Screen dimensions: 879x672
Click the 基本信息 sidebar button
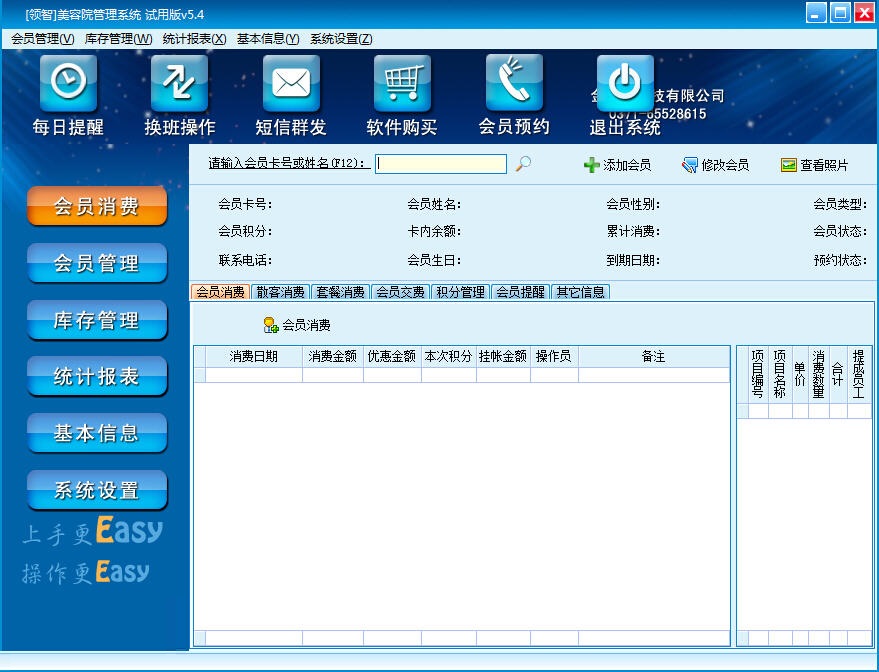click(95, 433)
